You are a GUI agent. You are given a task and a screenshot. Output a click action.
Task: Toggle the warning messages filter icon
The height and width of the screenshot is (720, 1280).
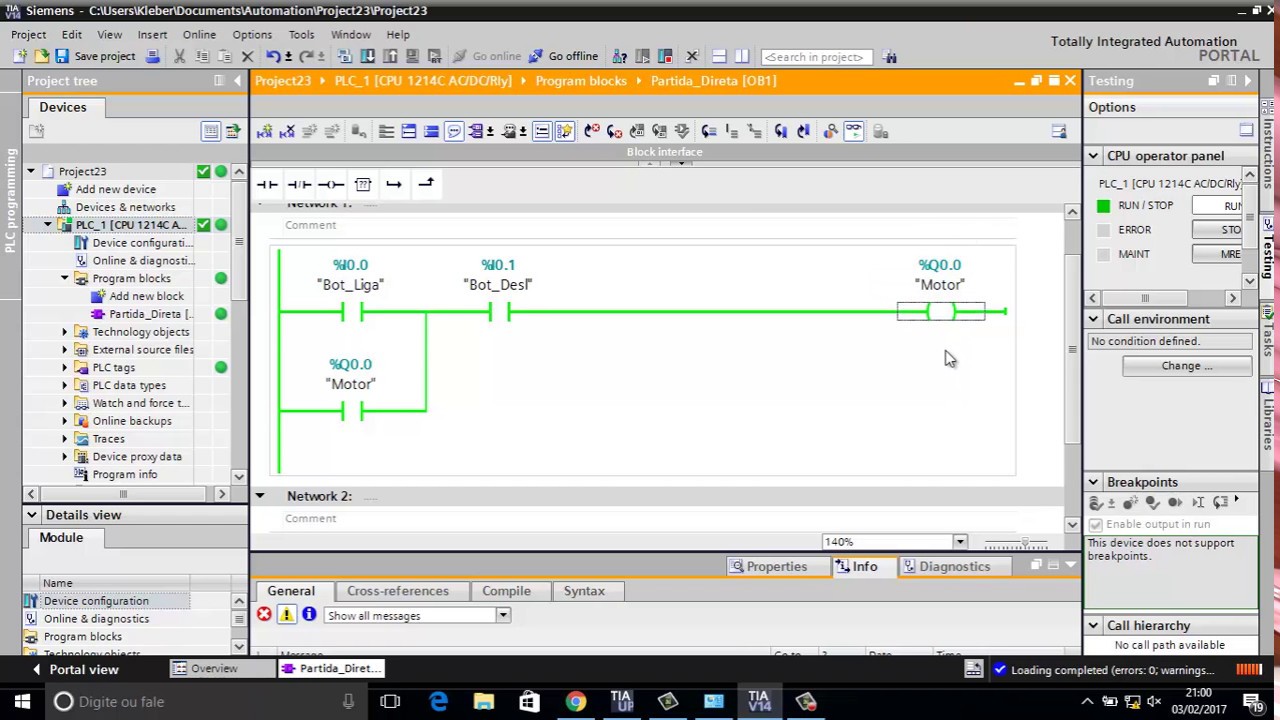click(x=287, y=615)
